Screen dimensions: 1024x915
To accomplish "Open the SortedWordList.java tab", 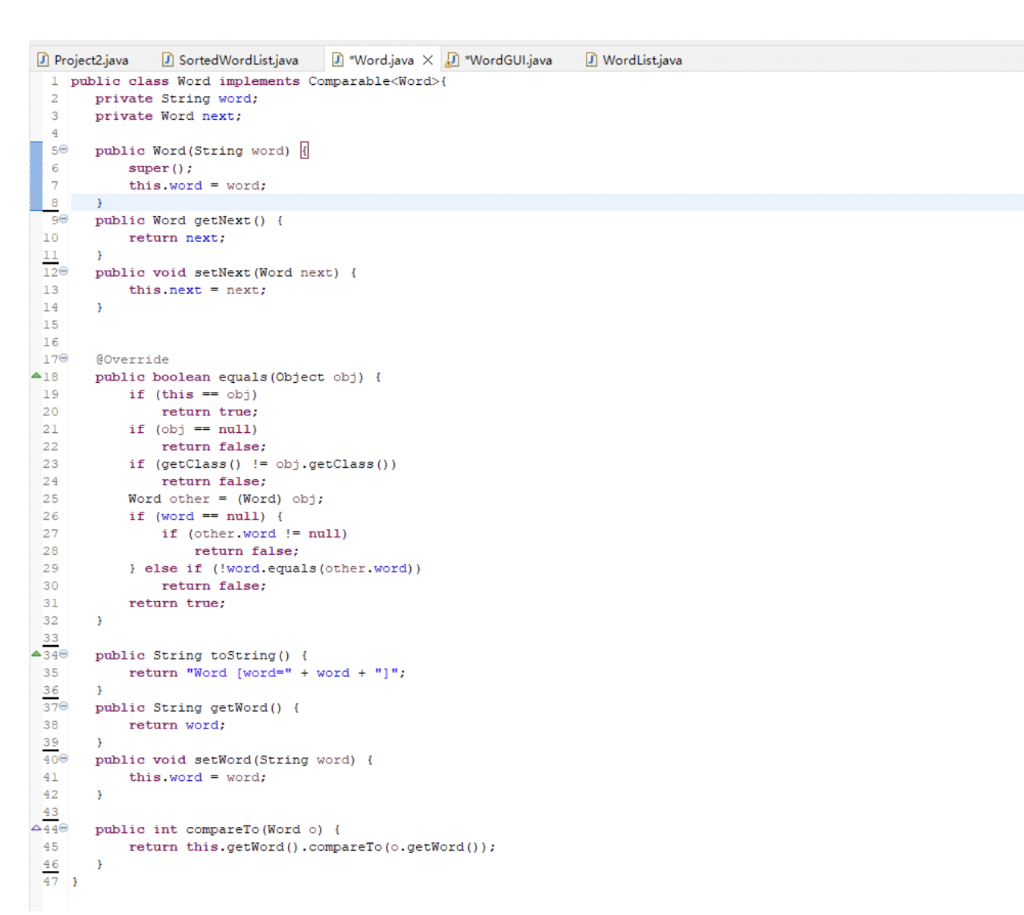I will click(231, 60).
